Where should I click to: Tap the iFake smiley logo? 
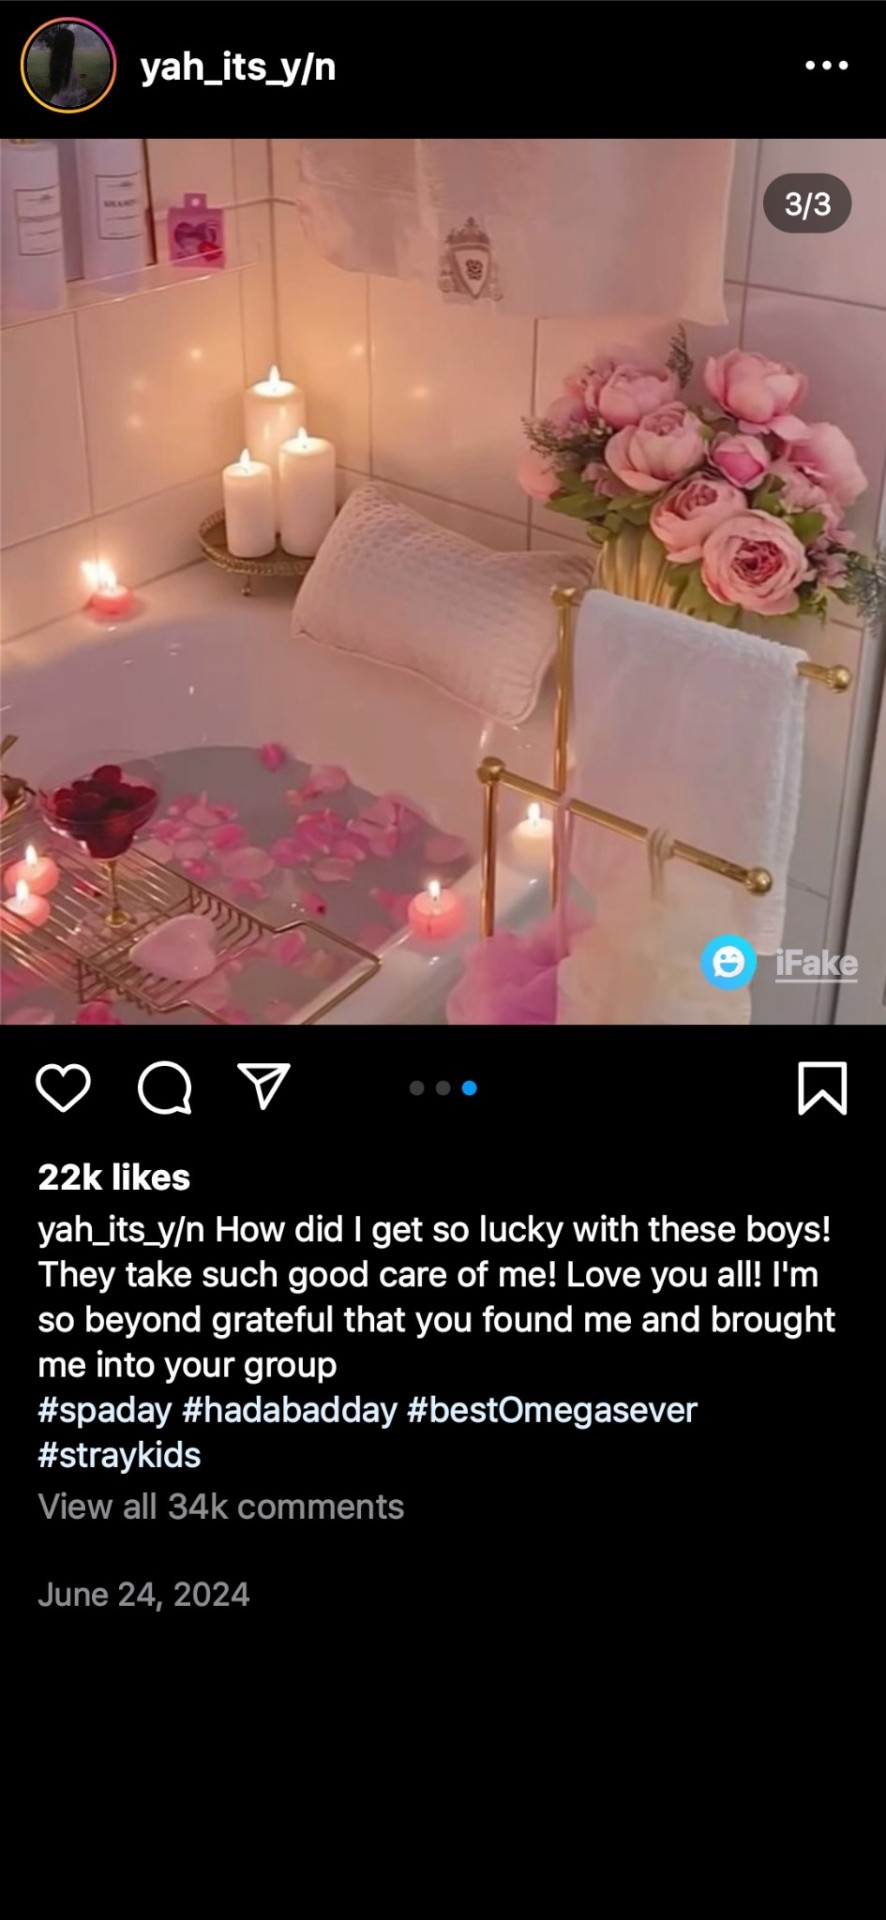728,963
